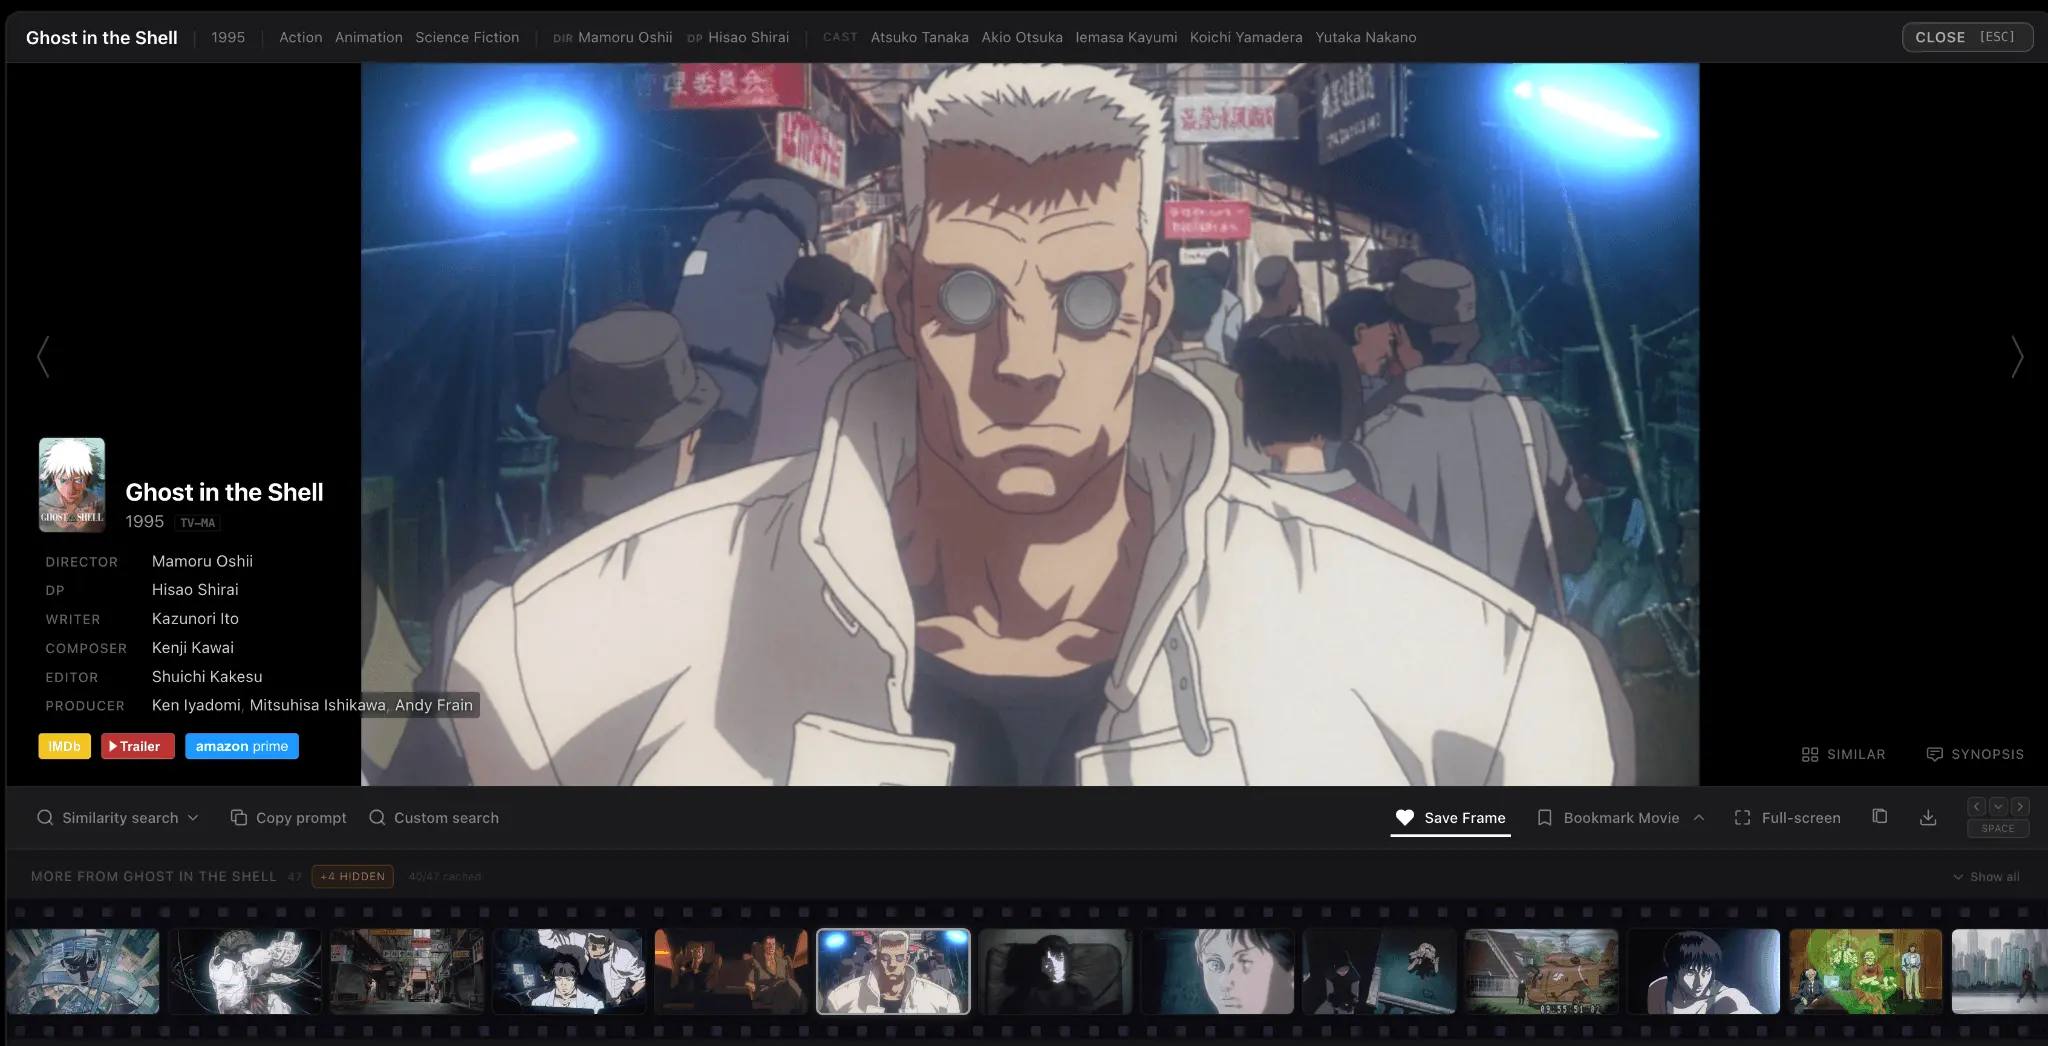Image resolution: width=2048 pixels, height=1046 pixels.
Task: Expand the Show all filmstrip toggle
Action: coord(1986,877)
